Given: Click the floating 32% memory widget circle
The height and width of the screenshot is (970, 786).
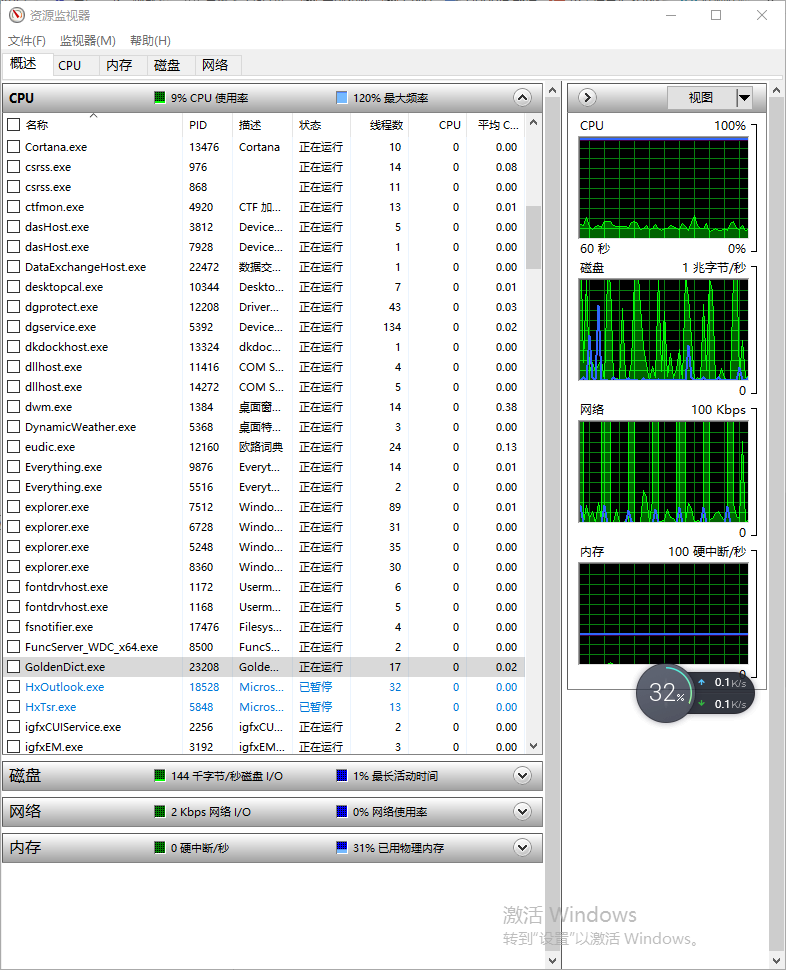Looking at the screenshot, I should [665, 693].
